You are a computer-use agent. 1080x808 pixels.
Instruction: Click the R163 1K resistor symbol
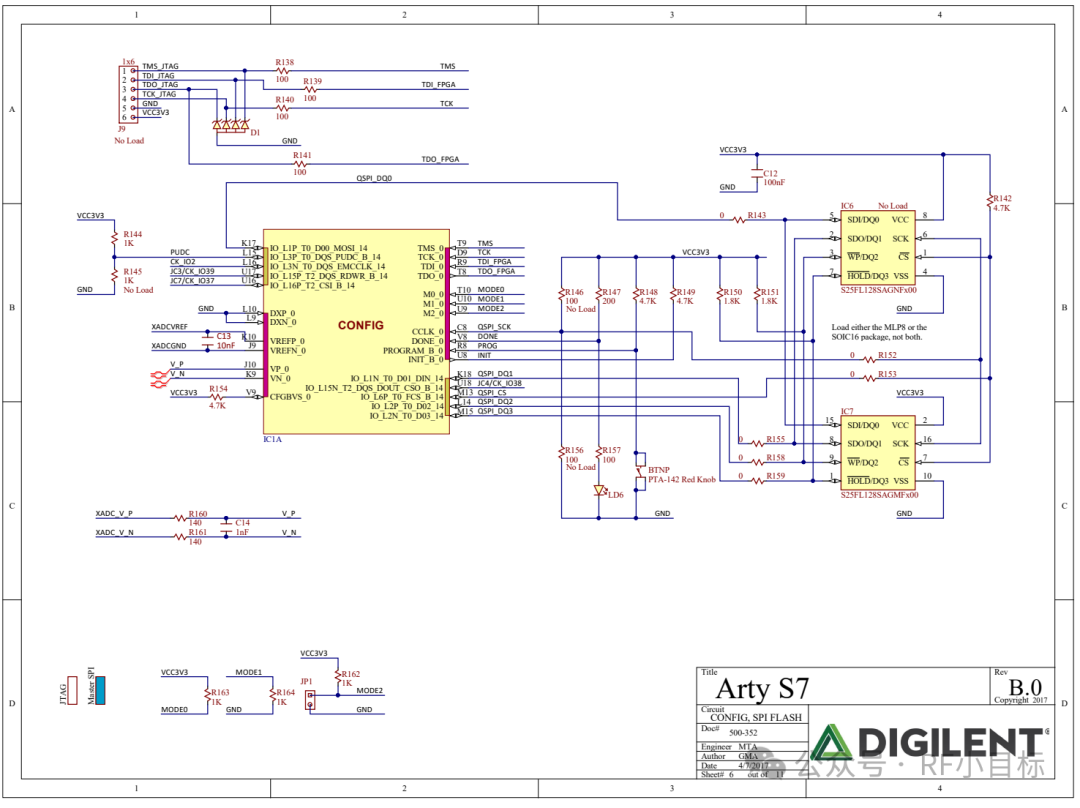tap(207, 696)
